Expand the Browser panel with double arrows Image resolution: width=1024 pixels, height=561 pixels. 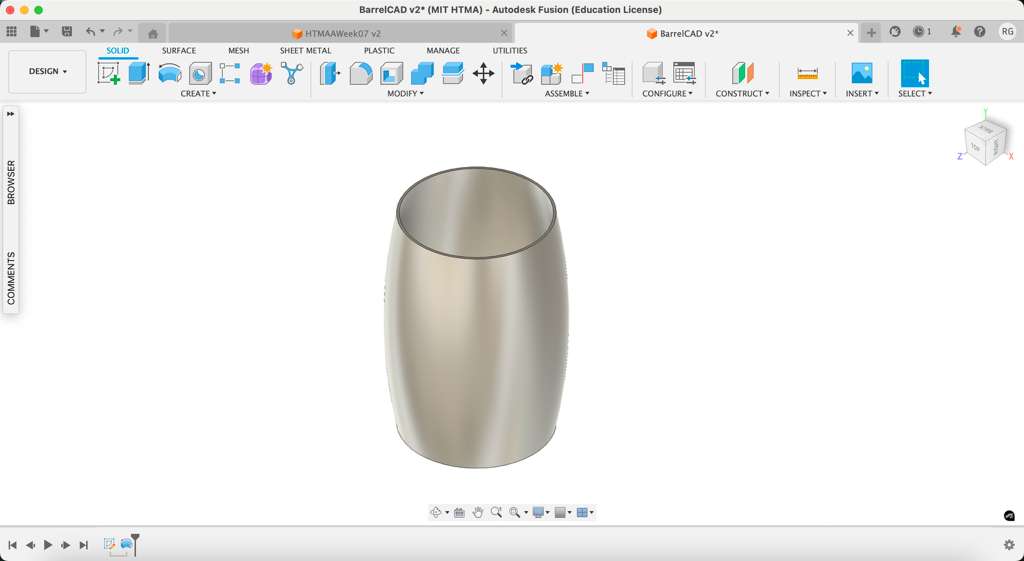pyautogui.click(x=11, y=114)
